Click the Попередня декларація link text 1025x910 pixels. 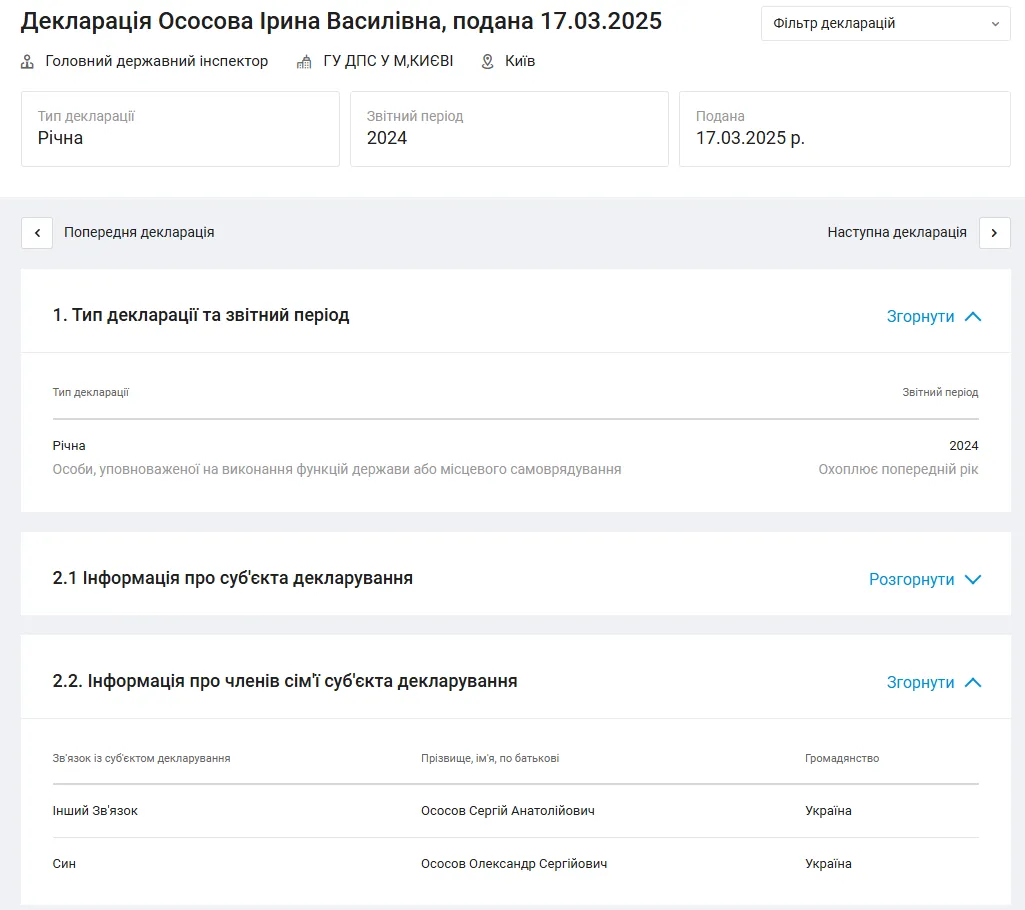(139, 232)
